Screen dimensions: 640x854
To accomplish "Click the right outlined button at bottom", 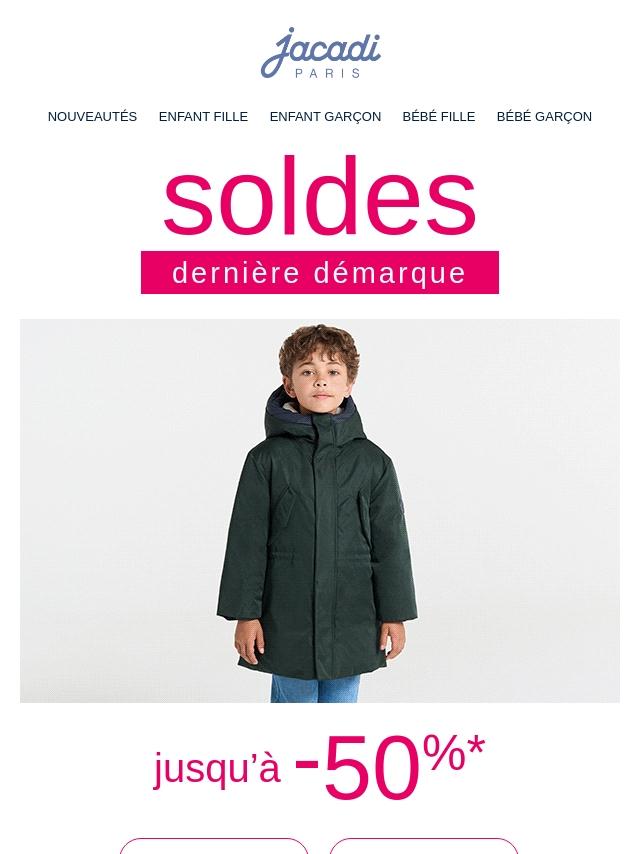I will tap(424, 846).
